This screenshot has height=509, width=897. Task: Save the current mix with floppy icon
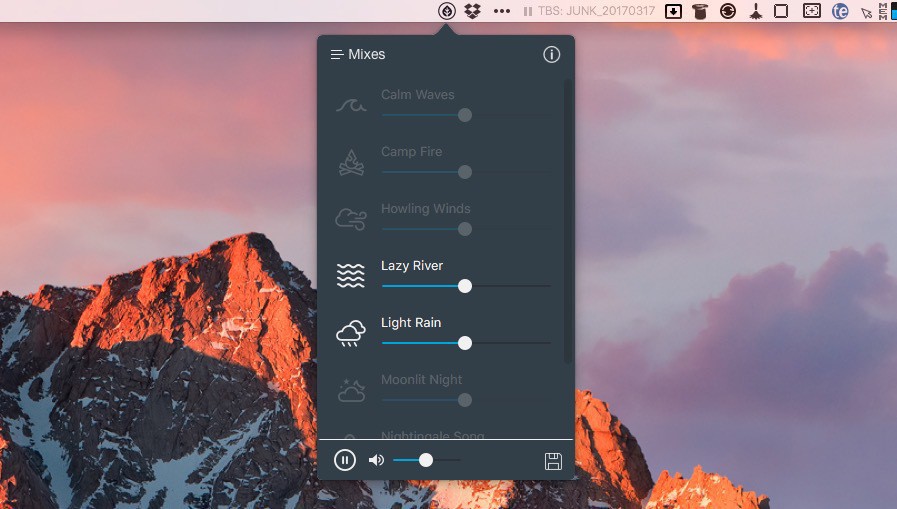[x=553, y=461]
